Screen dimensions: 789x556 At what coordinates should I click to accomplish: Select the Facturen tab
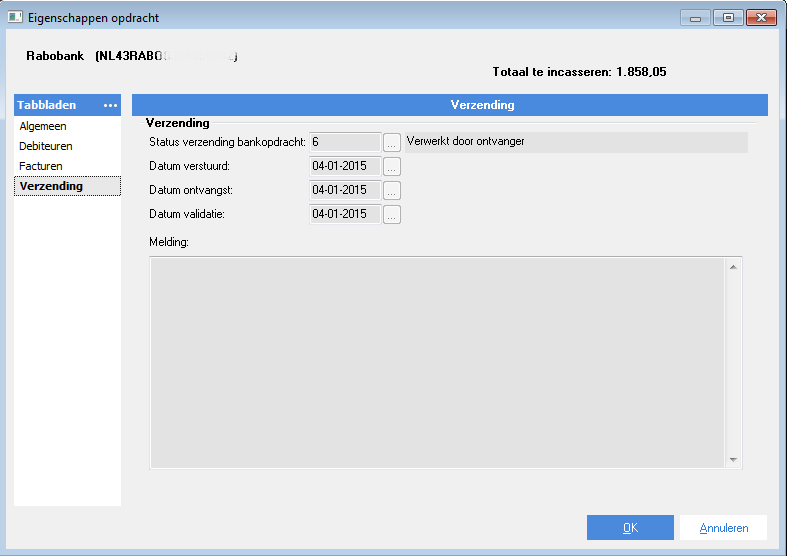pyautogui.click(x=41, y=166)
